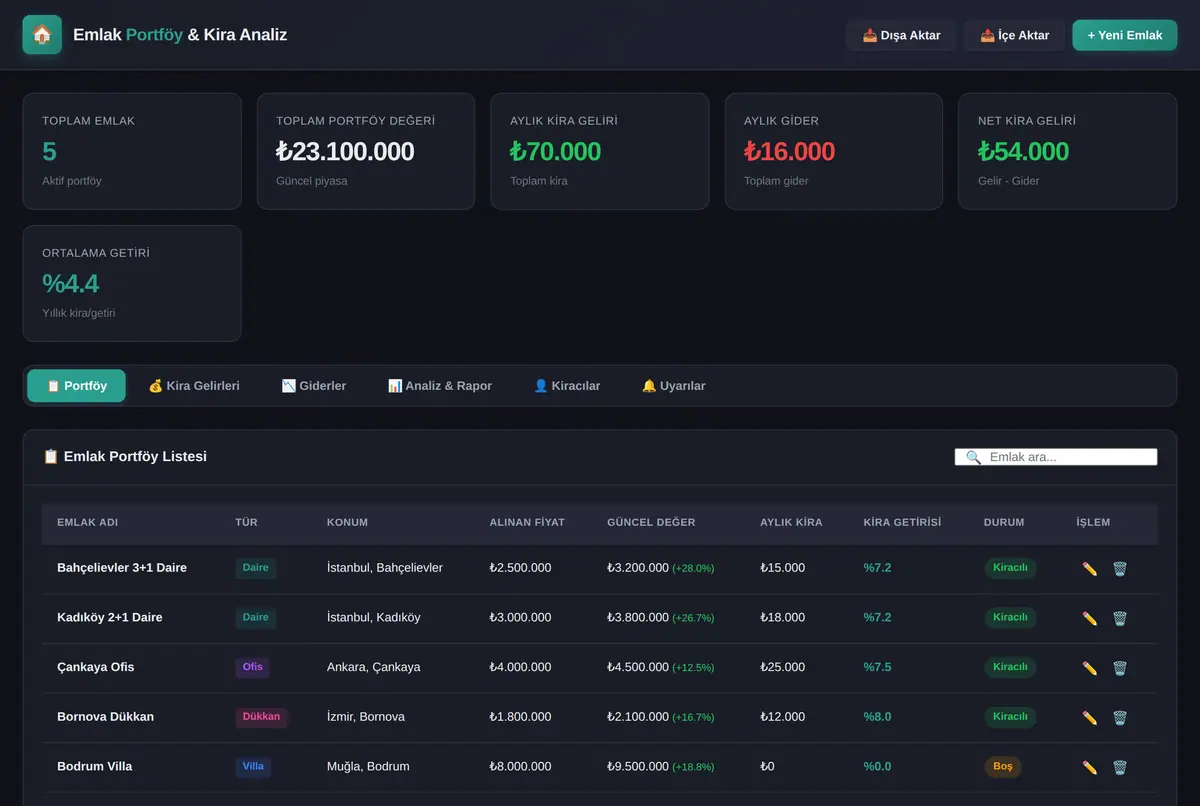This screenshot has height=806, width=1200.
Task: Focus the Emlak ara search field
Action: [1056, 457]
